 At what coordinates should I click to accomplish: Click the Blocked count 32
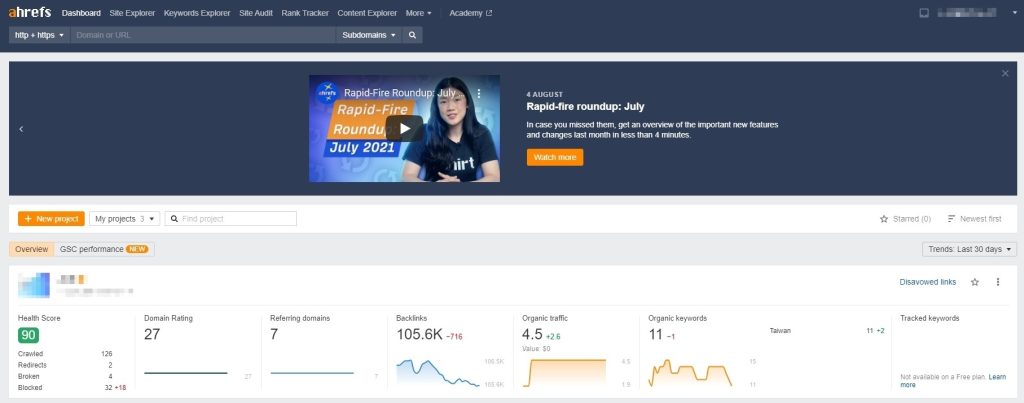pos(109,387)
